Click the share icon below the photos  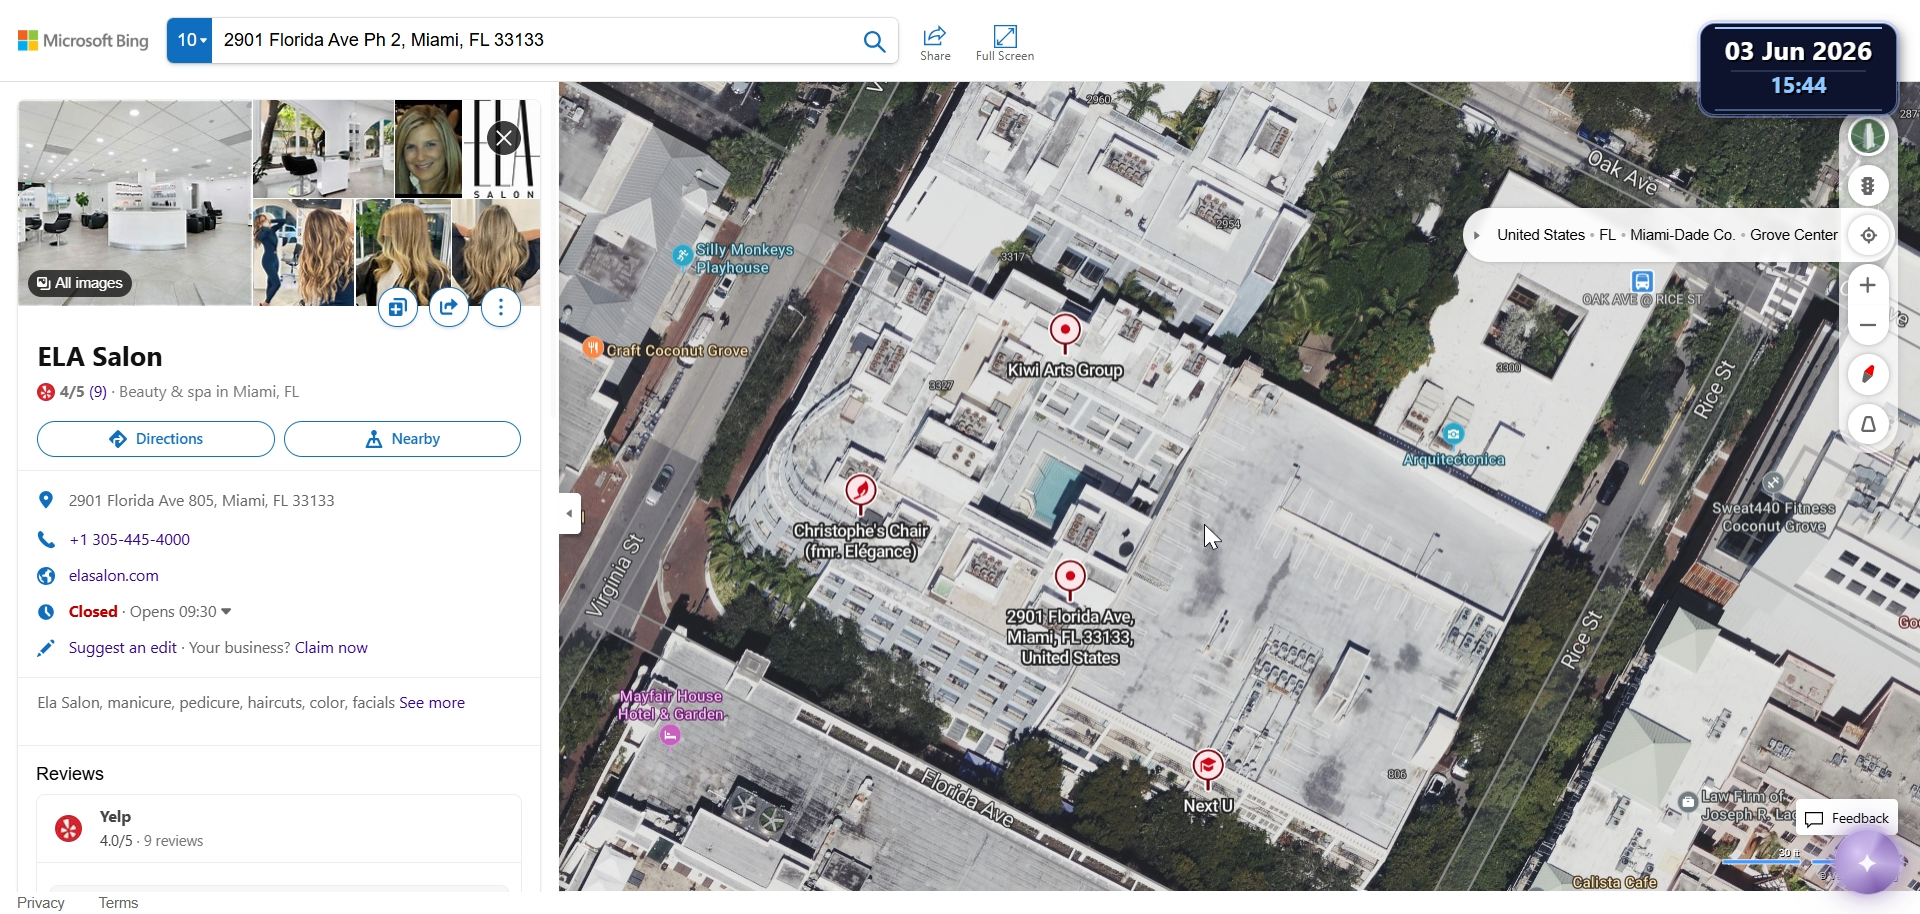[449, 307]
